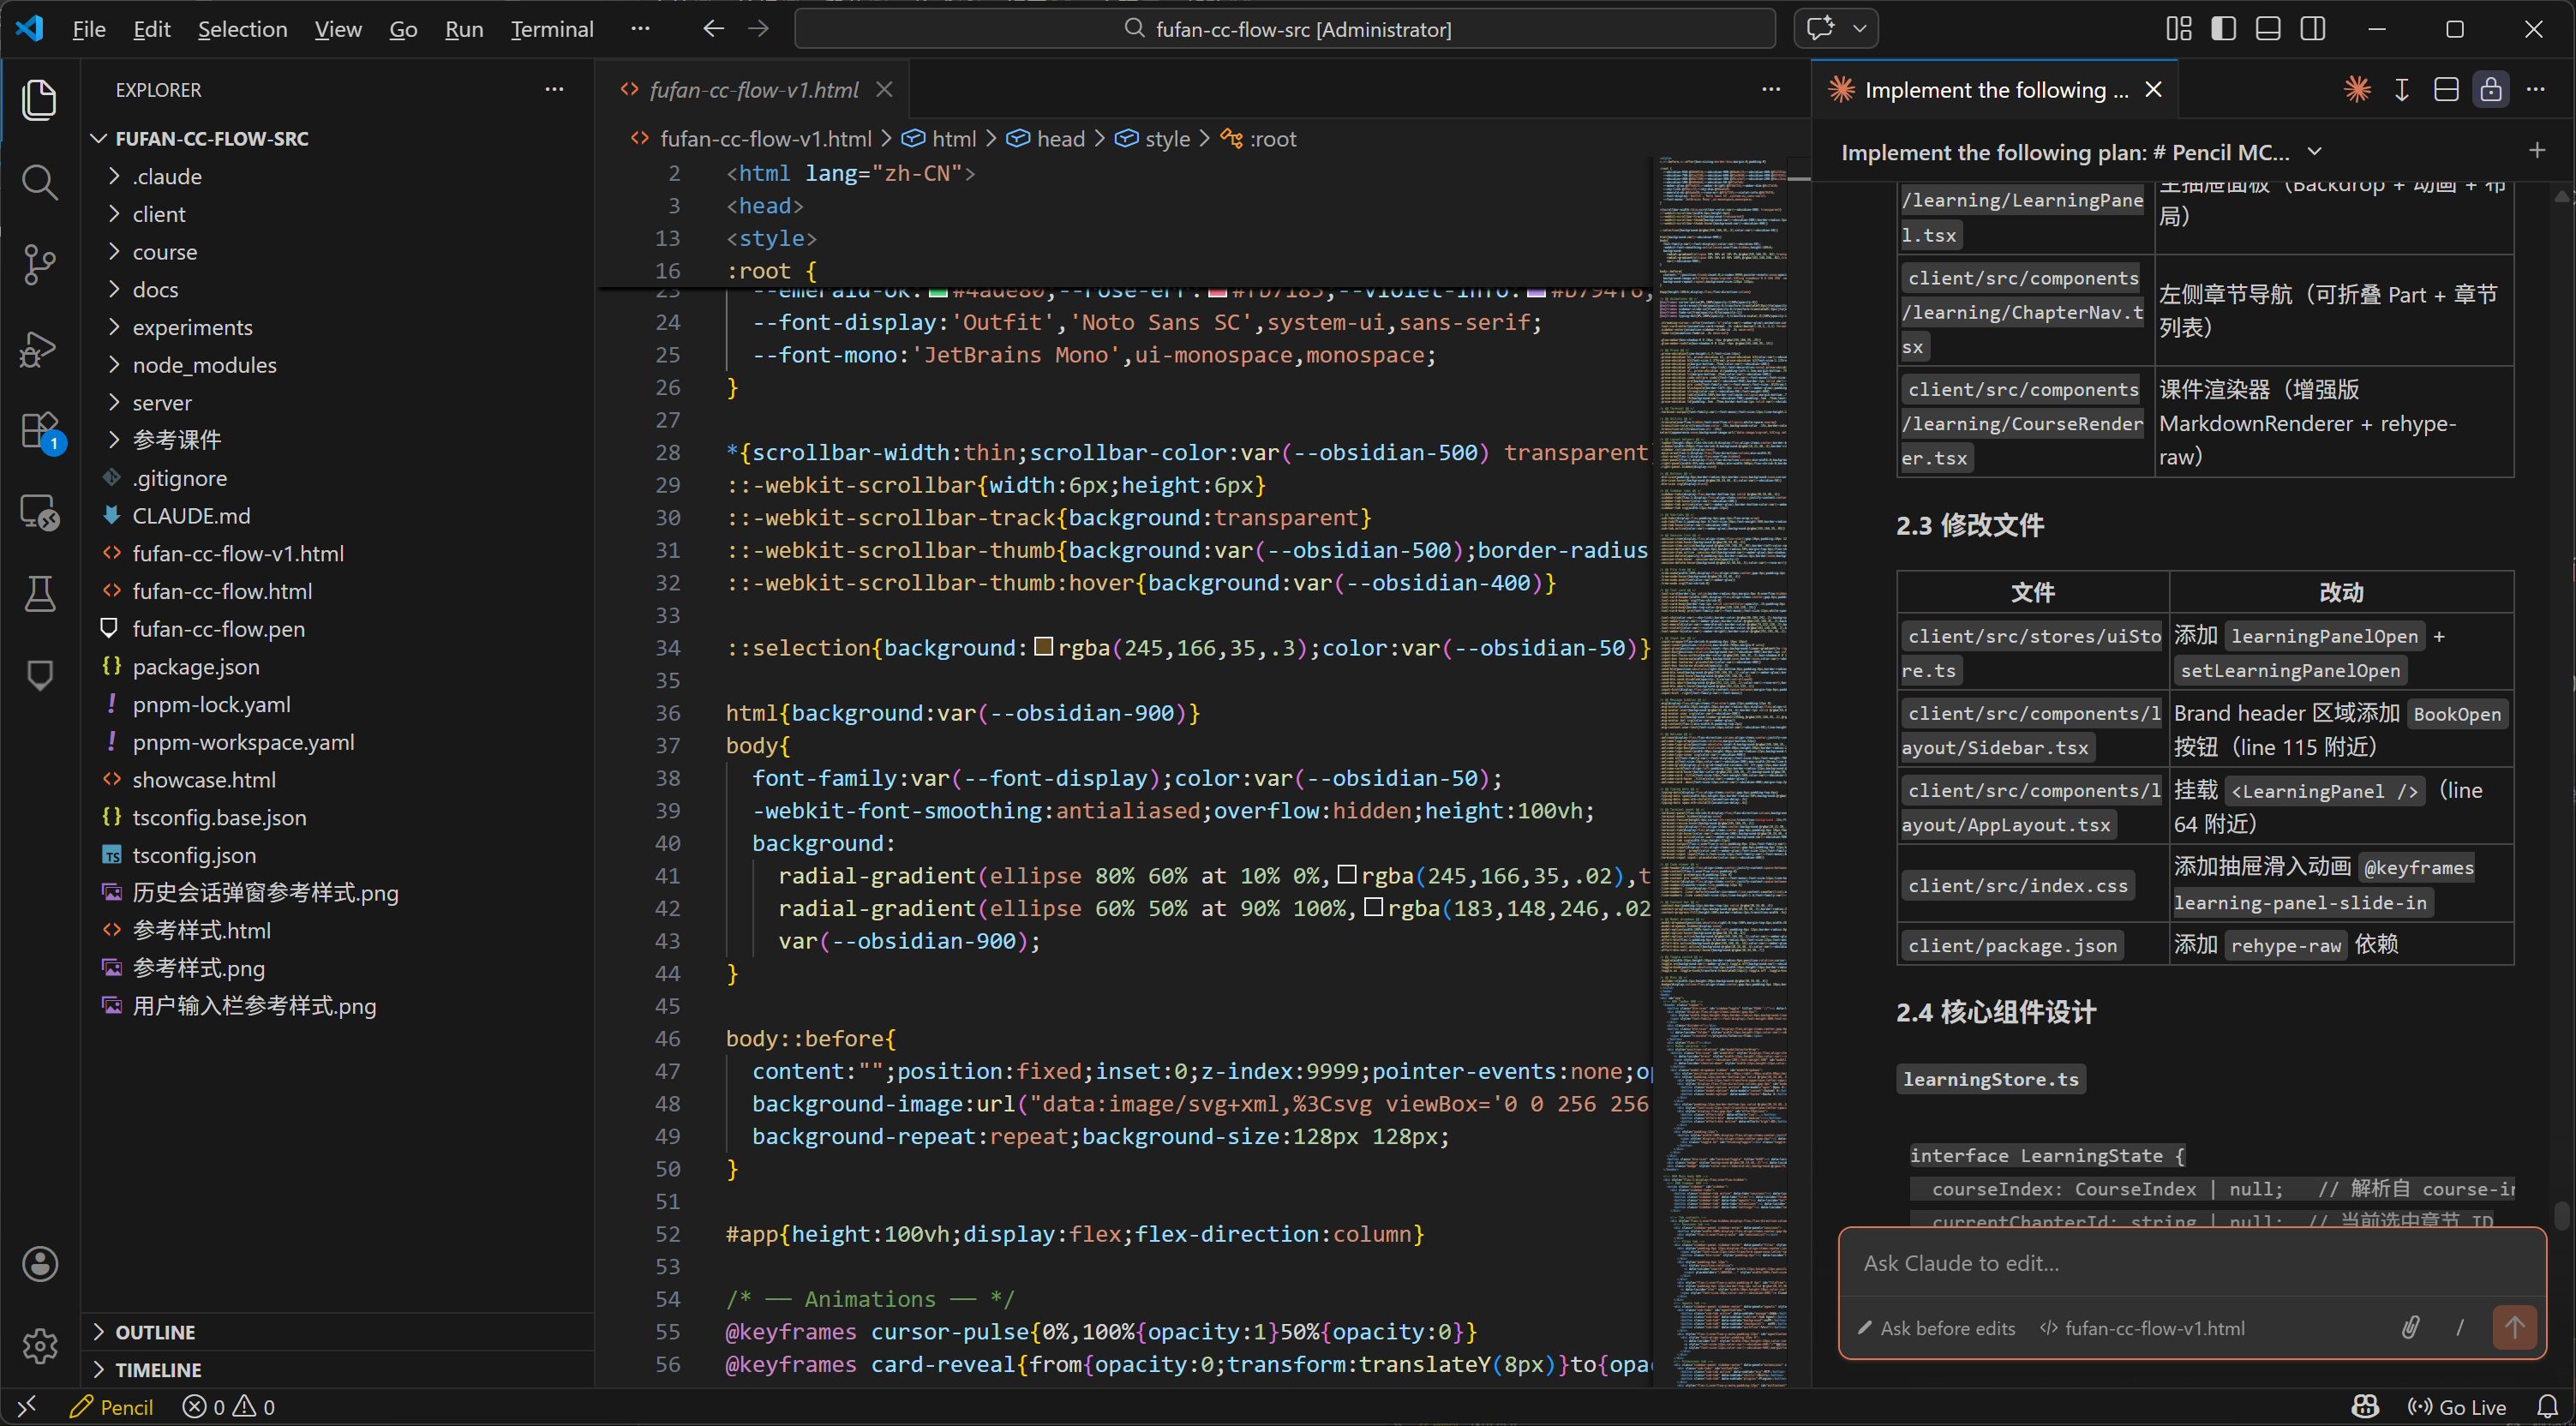Open the Run menu

(464, 29)
